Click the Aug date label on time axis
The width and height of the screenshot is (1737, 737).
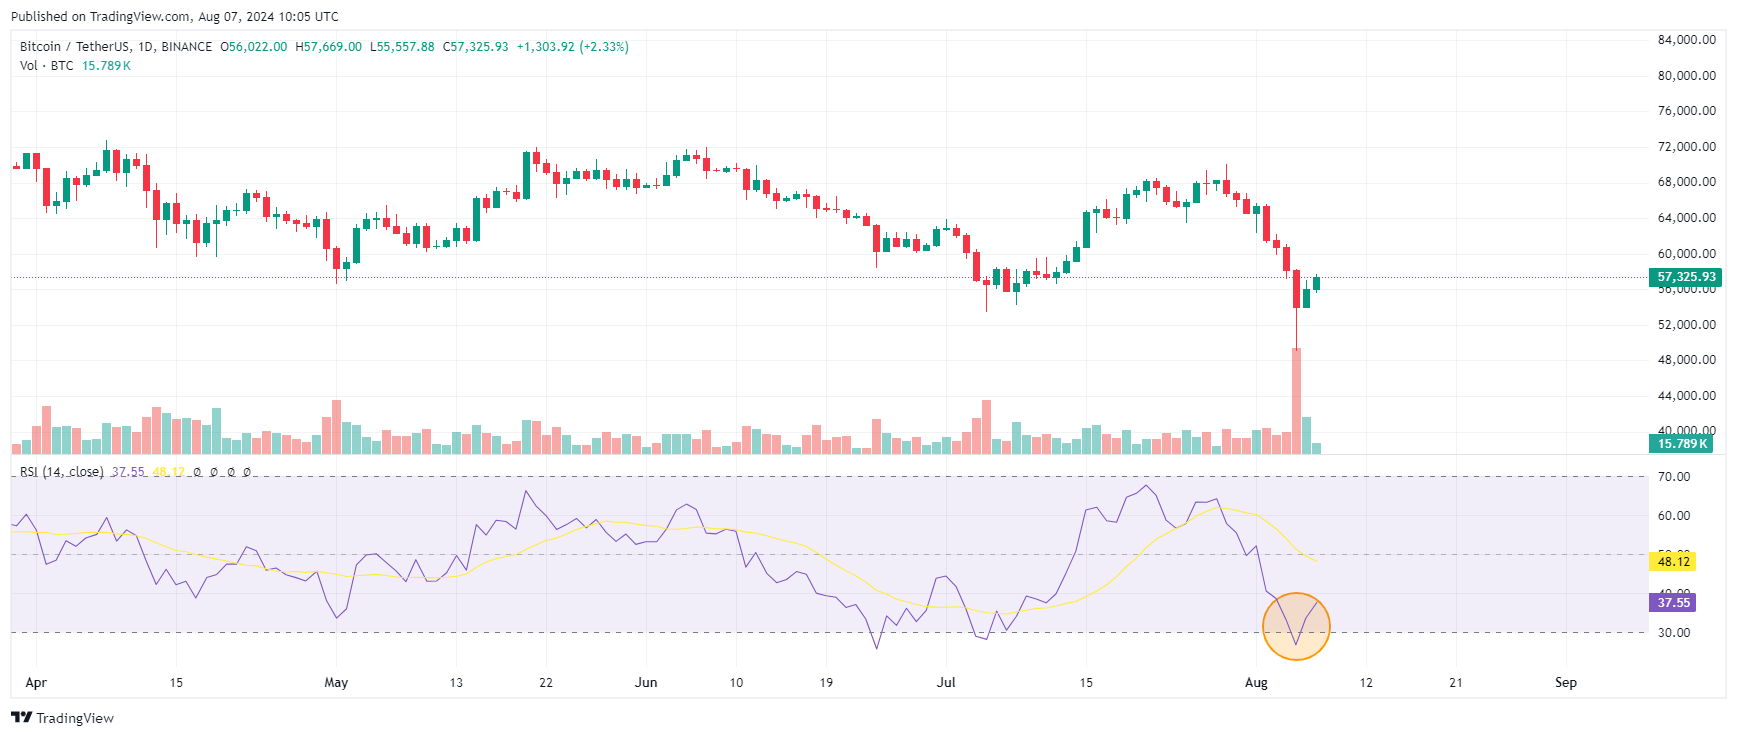[x=1256, y=683]
